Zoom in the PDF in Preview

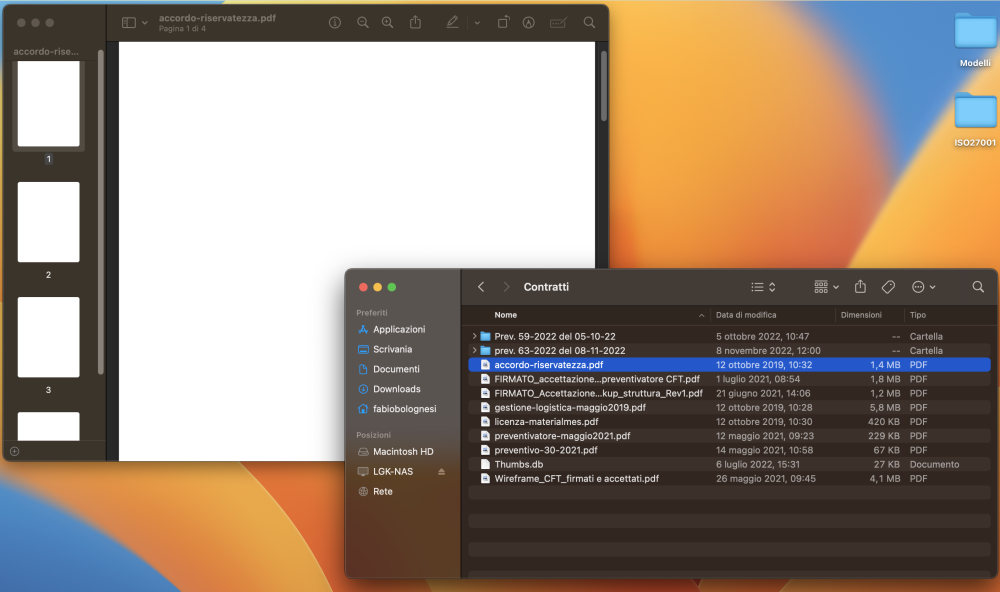click(x=387, y=22)
